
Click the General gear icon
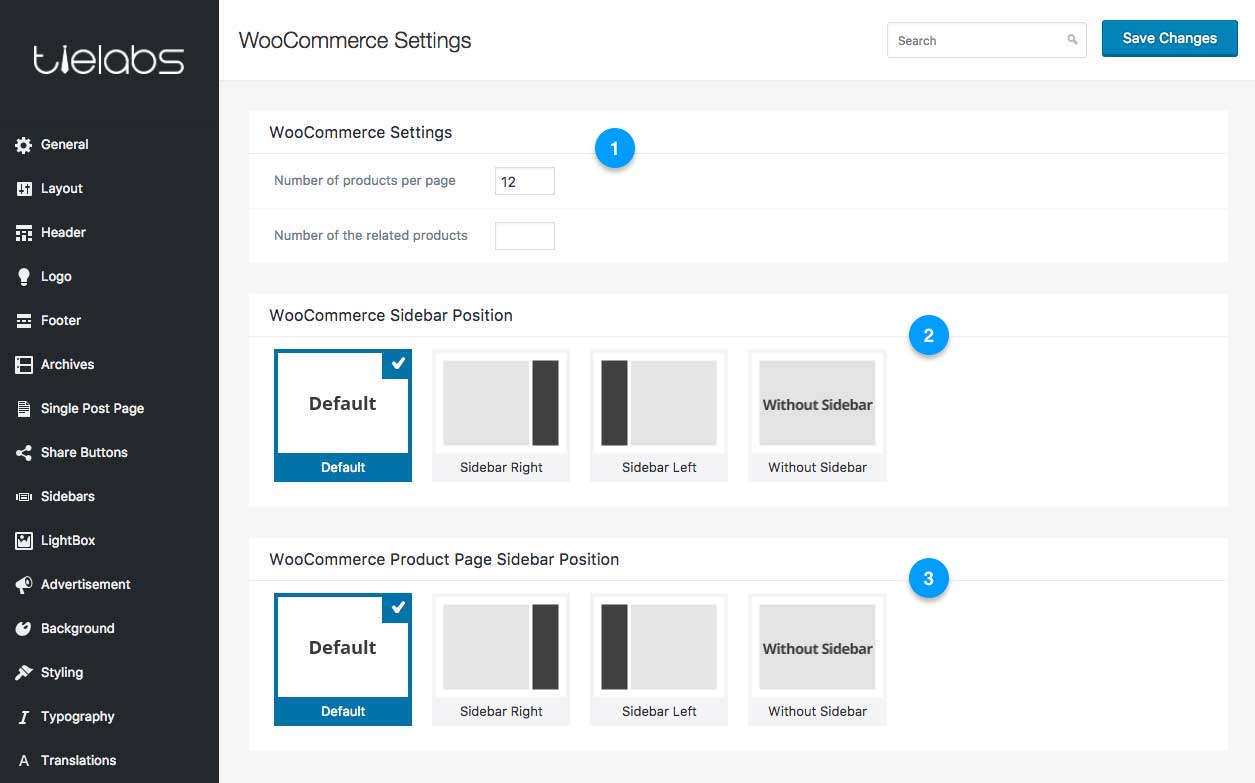coord(24,145)
